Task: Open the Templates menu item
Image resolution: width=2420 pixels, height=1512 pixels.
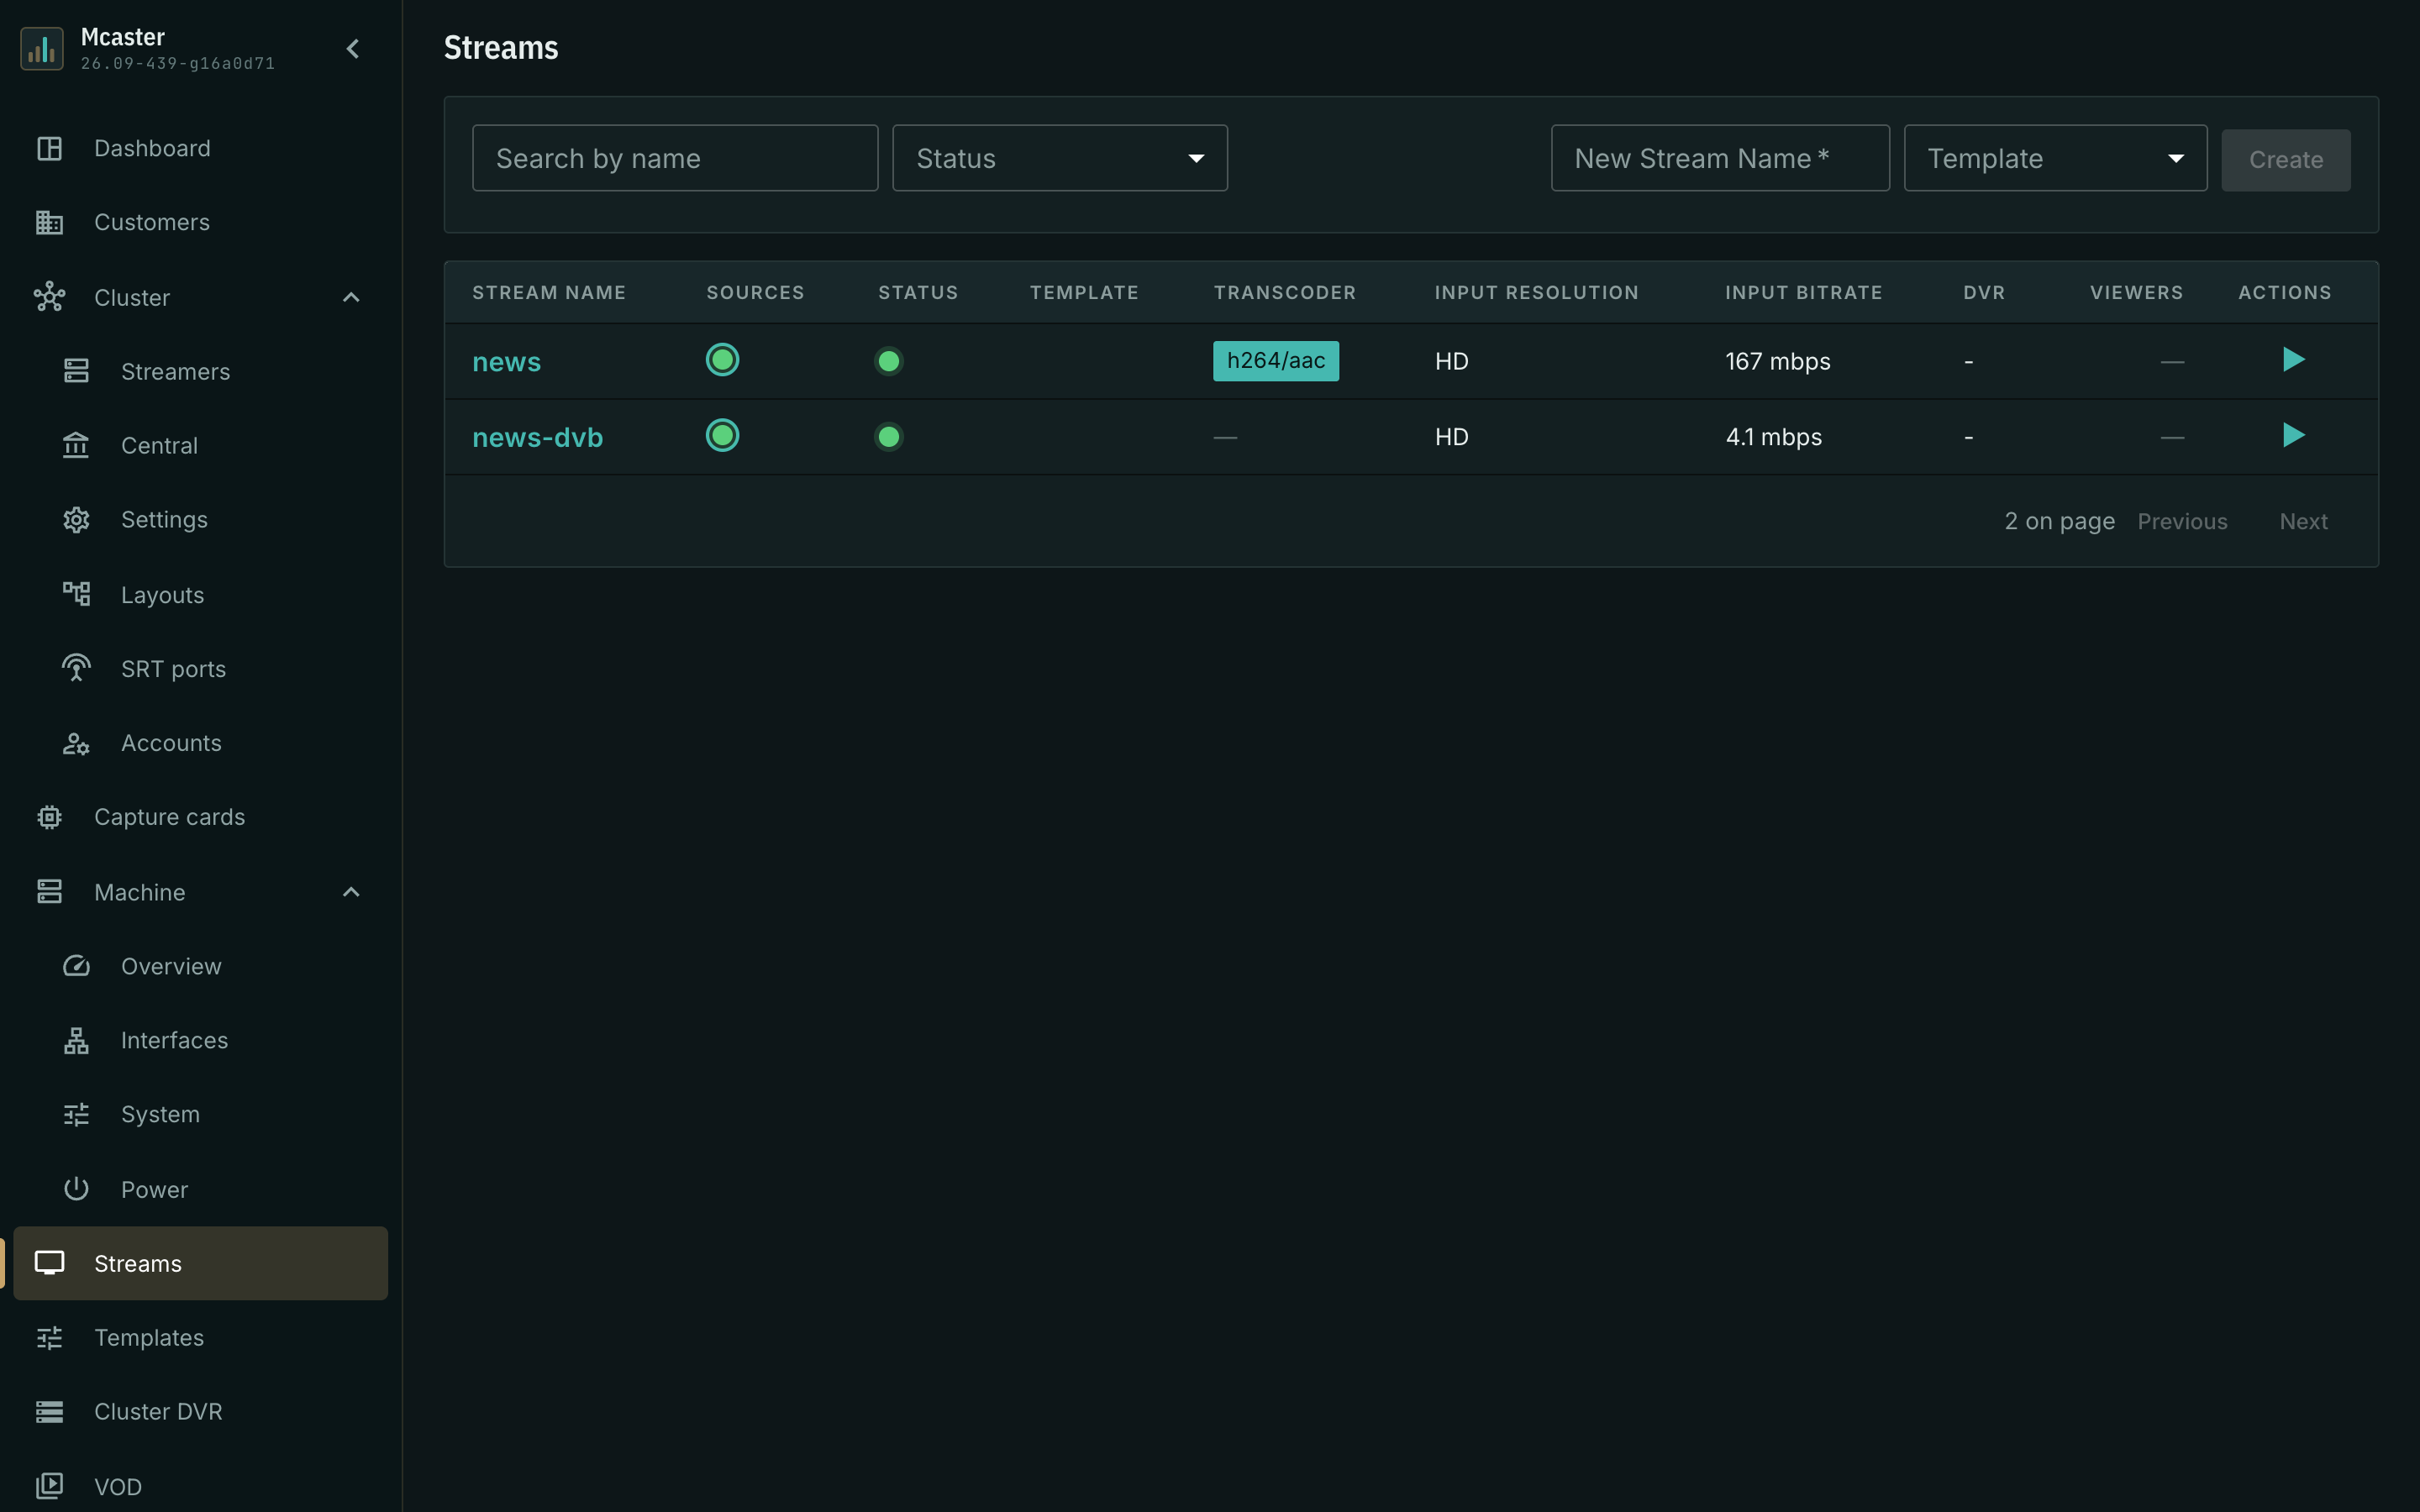Action: tap(200, 1337)
